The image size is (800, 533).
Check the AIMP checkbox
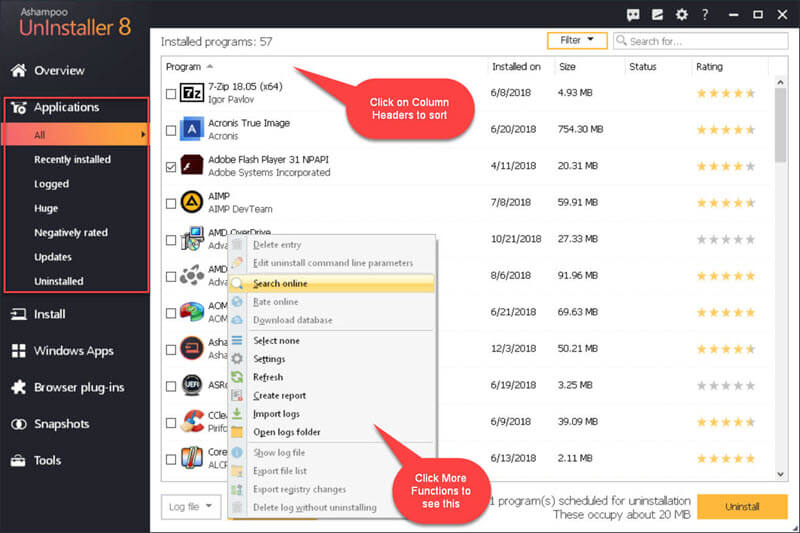click(171, 204)
